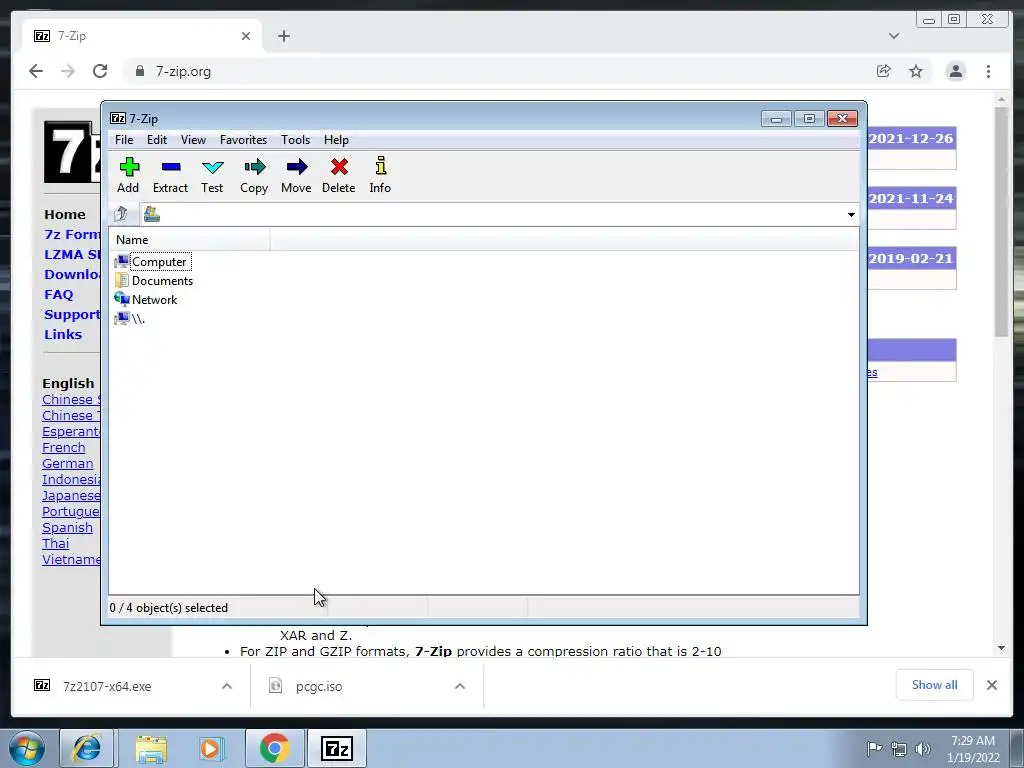The height and width of the screenshot is (768, 1024).
Task: Click the French language link
Action: (x=63, y=447)
